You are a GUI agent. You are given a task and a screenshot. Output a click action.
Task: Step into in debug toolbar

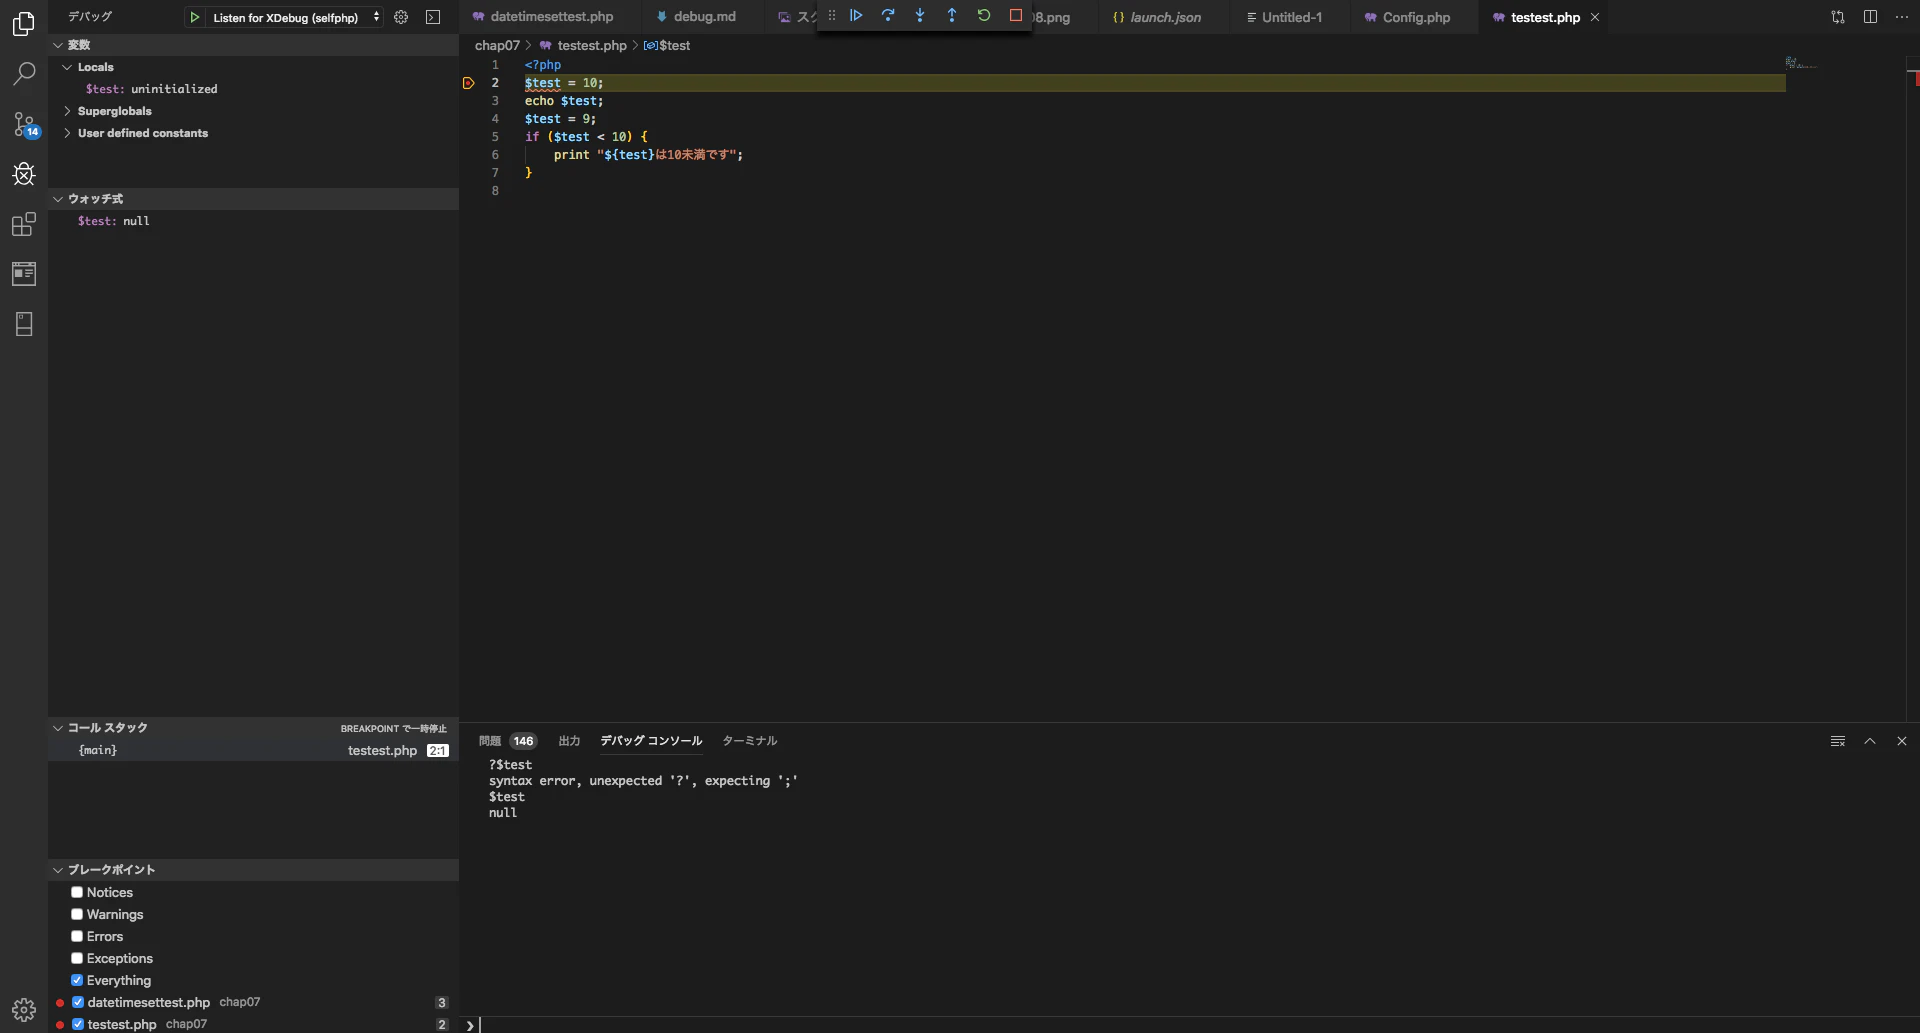[x=920, y=15]
